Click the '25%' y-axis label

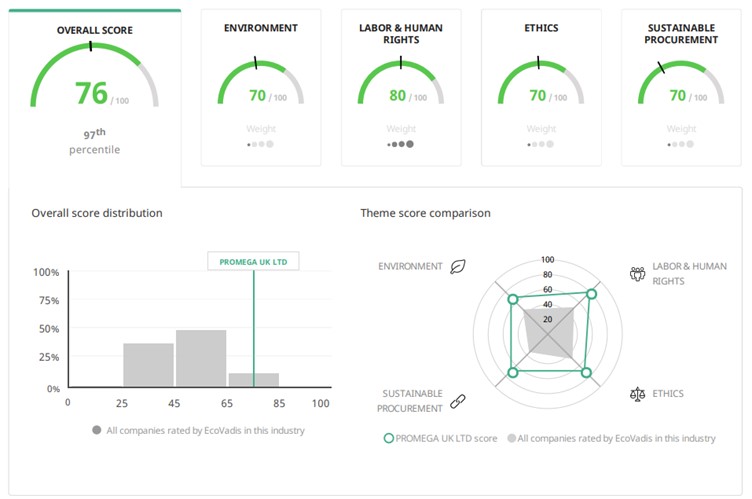pos(49,357)
